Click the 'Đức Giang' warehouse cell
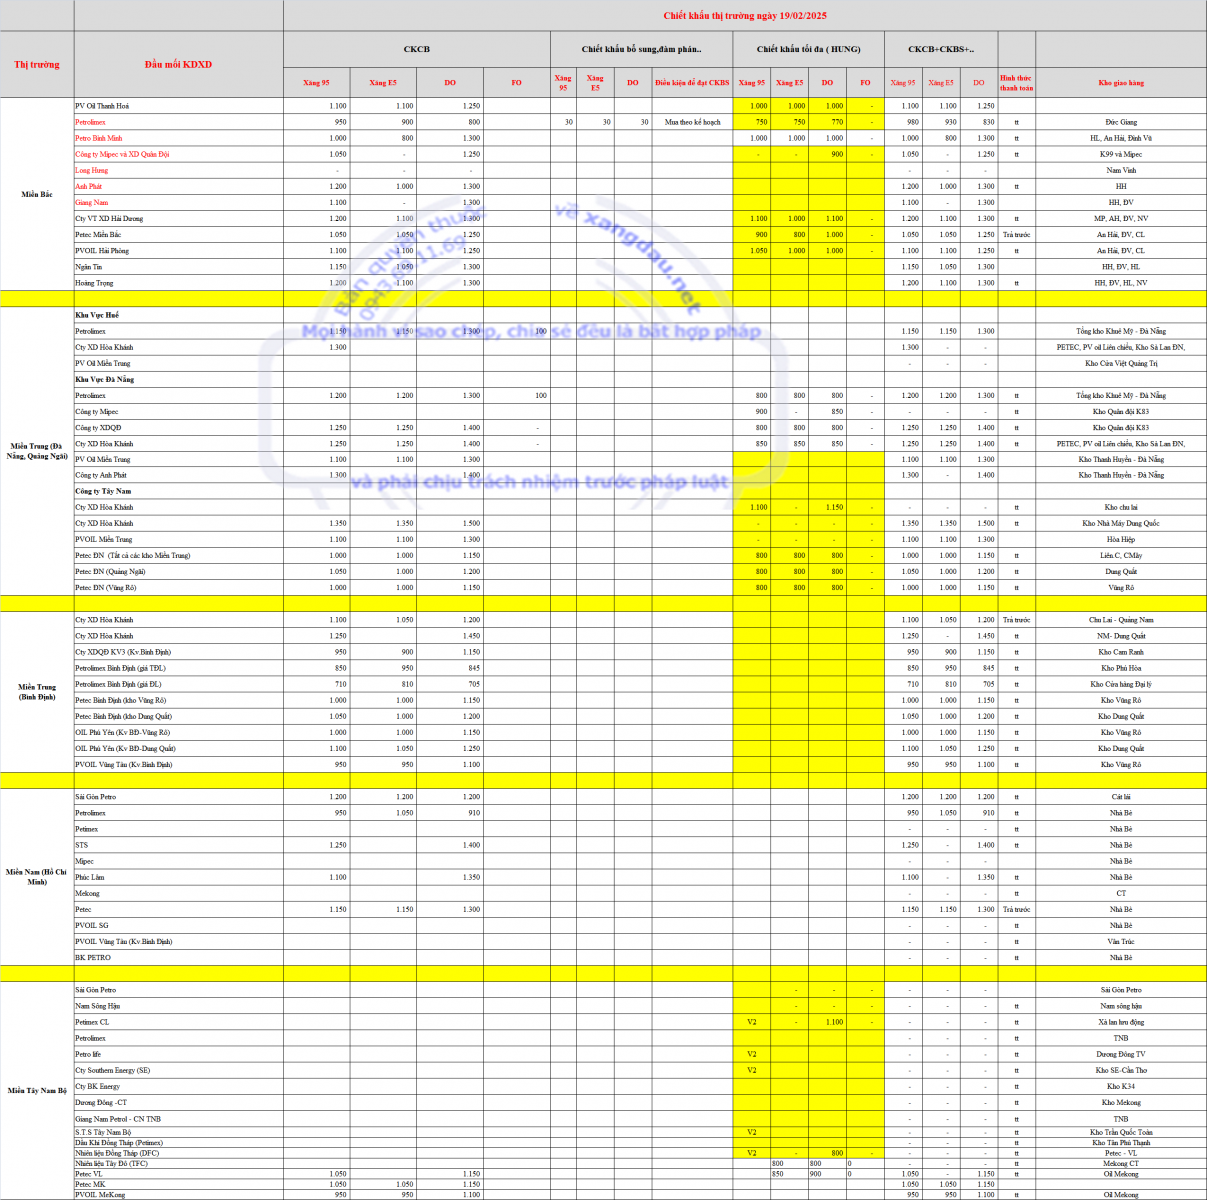 click(1121, 122)
